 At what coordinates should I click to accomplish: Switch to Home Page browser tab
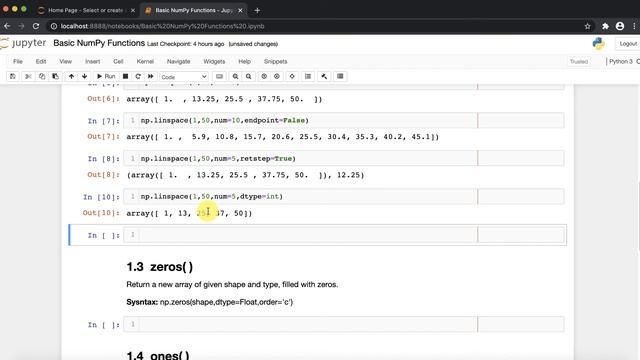tap(85, 10)
